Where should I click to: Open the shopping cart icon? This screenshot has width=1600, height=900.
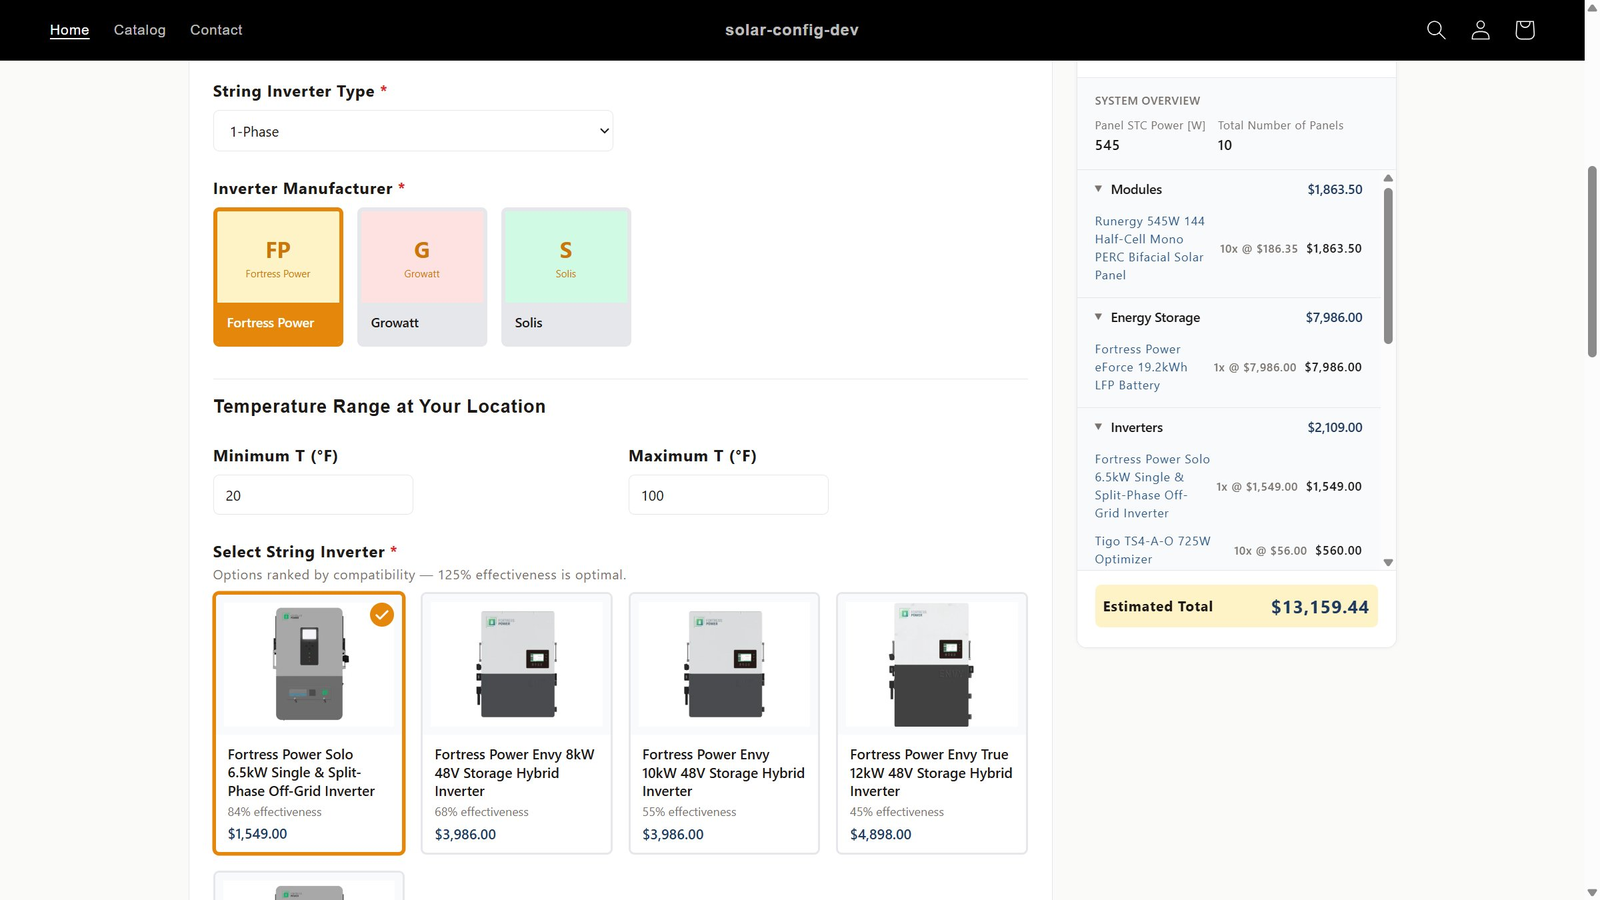point(1524,30)
